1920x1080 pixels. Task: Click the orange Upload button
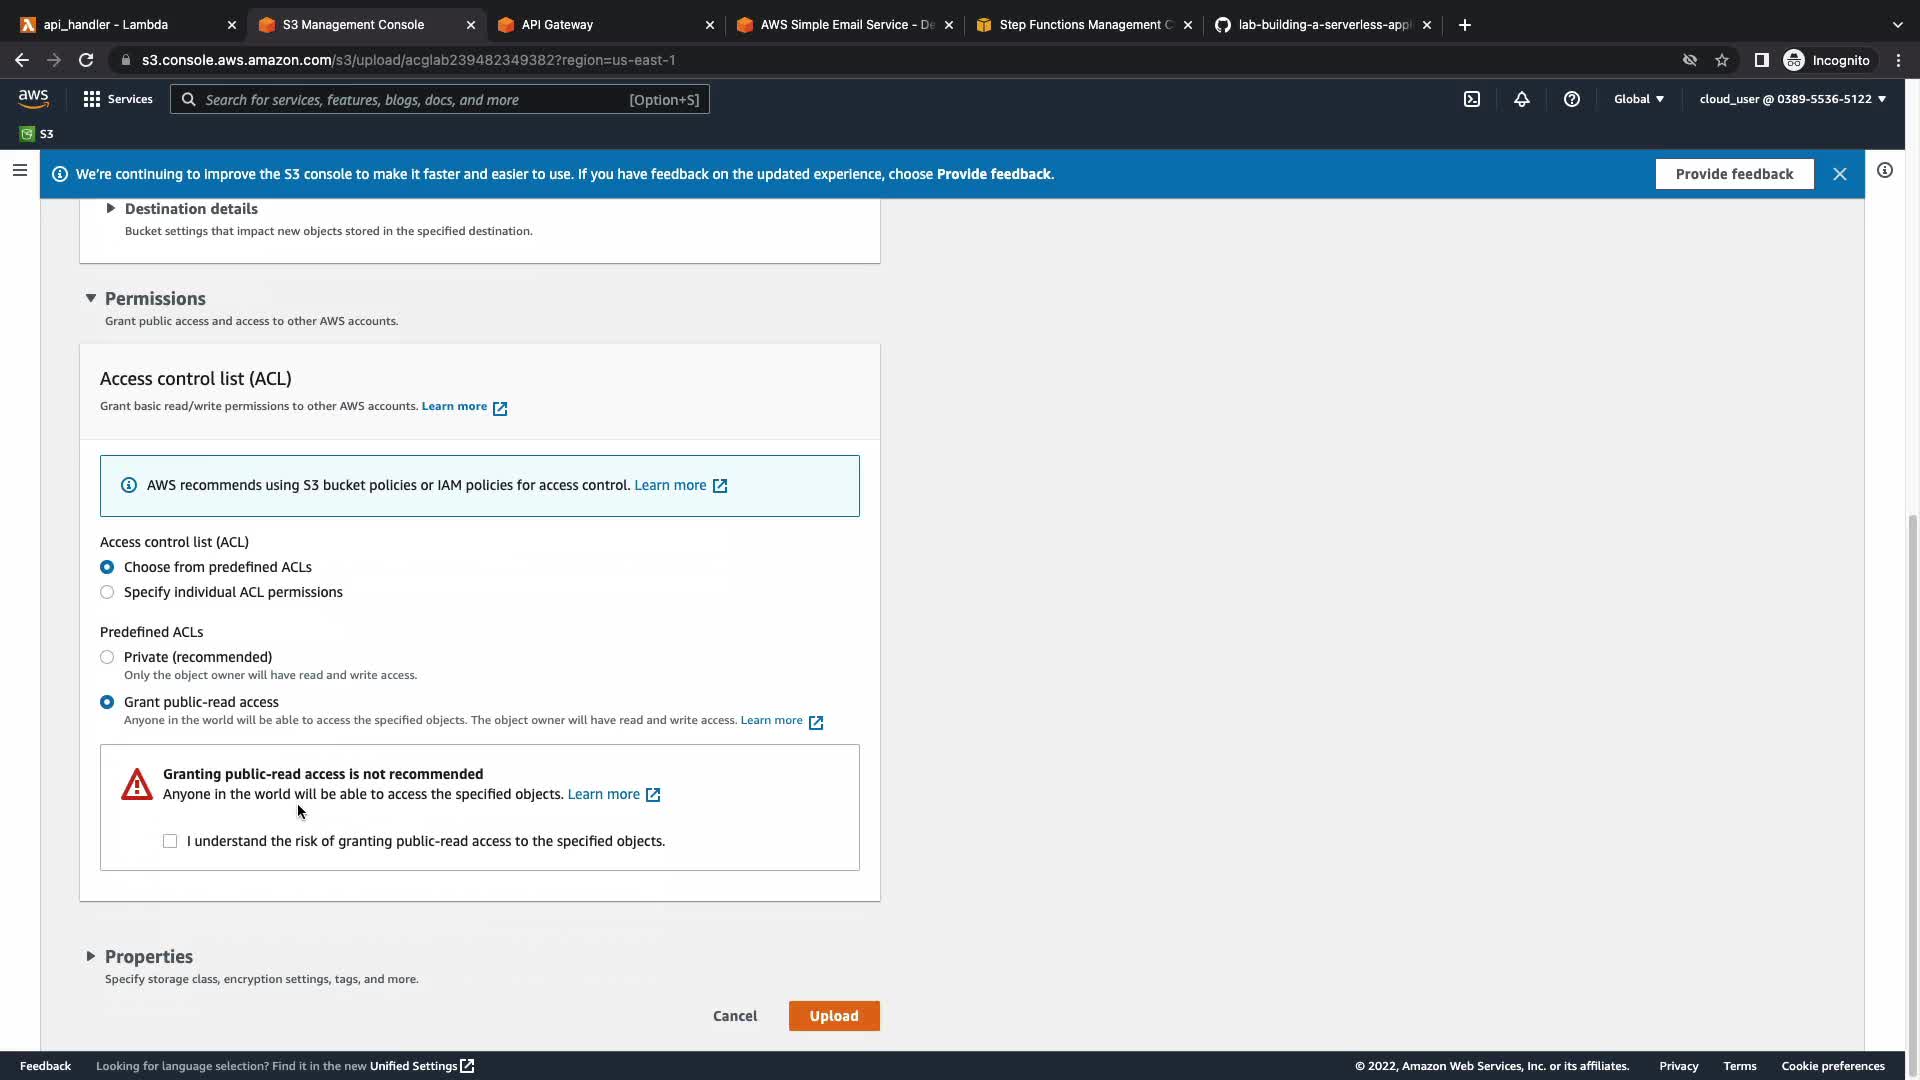click(833, 1016)
